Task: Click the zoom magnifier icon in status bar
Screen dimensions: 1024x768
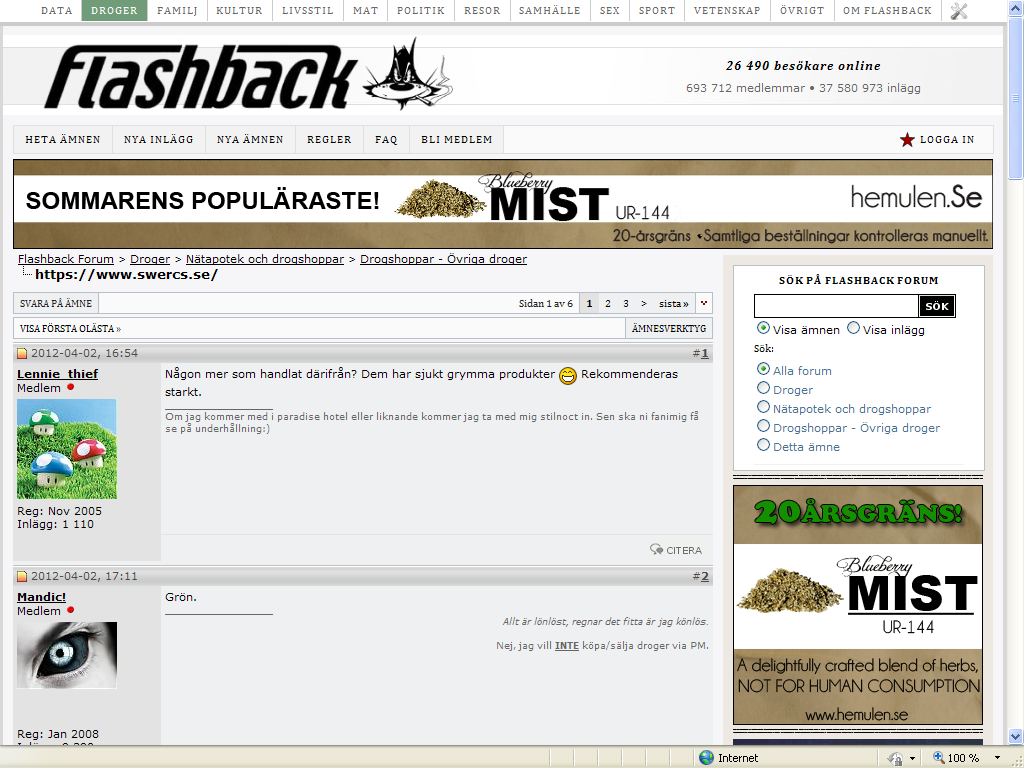Action: pos(938,758)
